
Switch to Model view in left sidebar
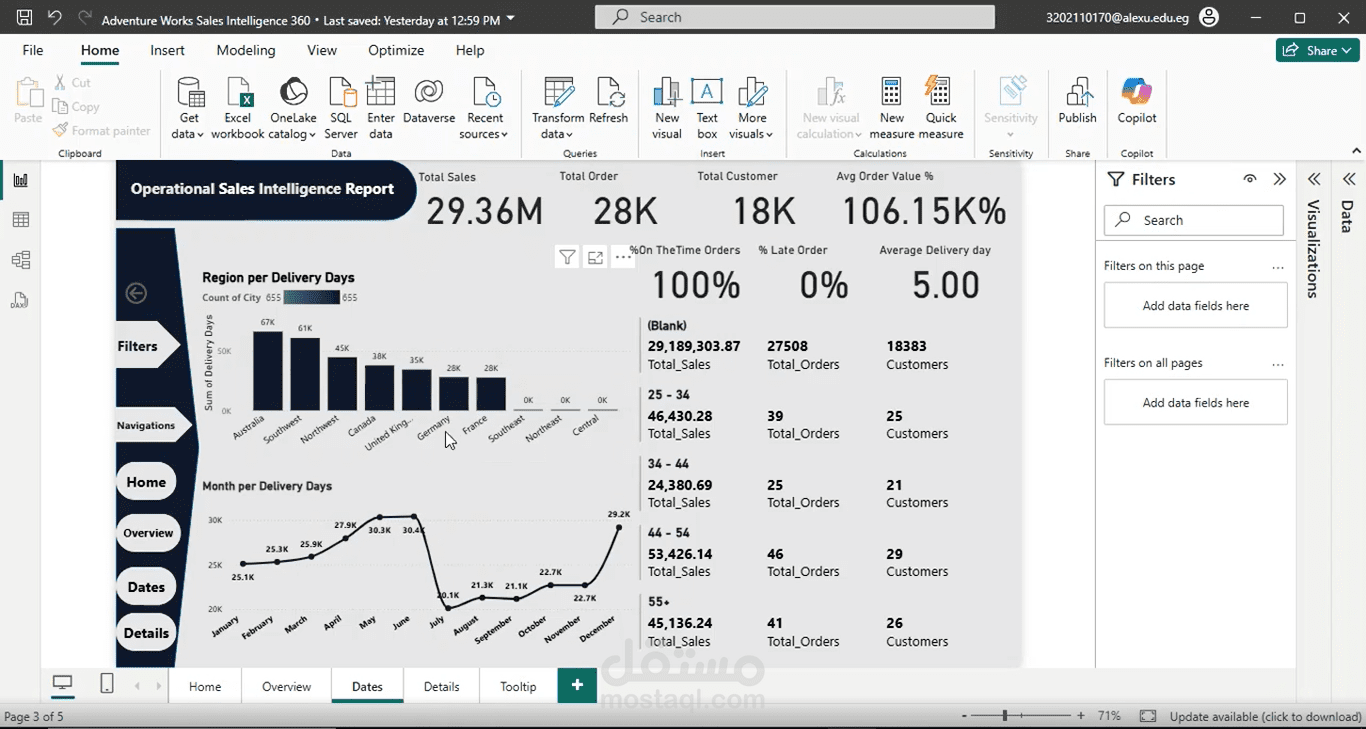pyautogui.click(x=20, y=260)
